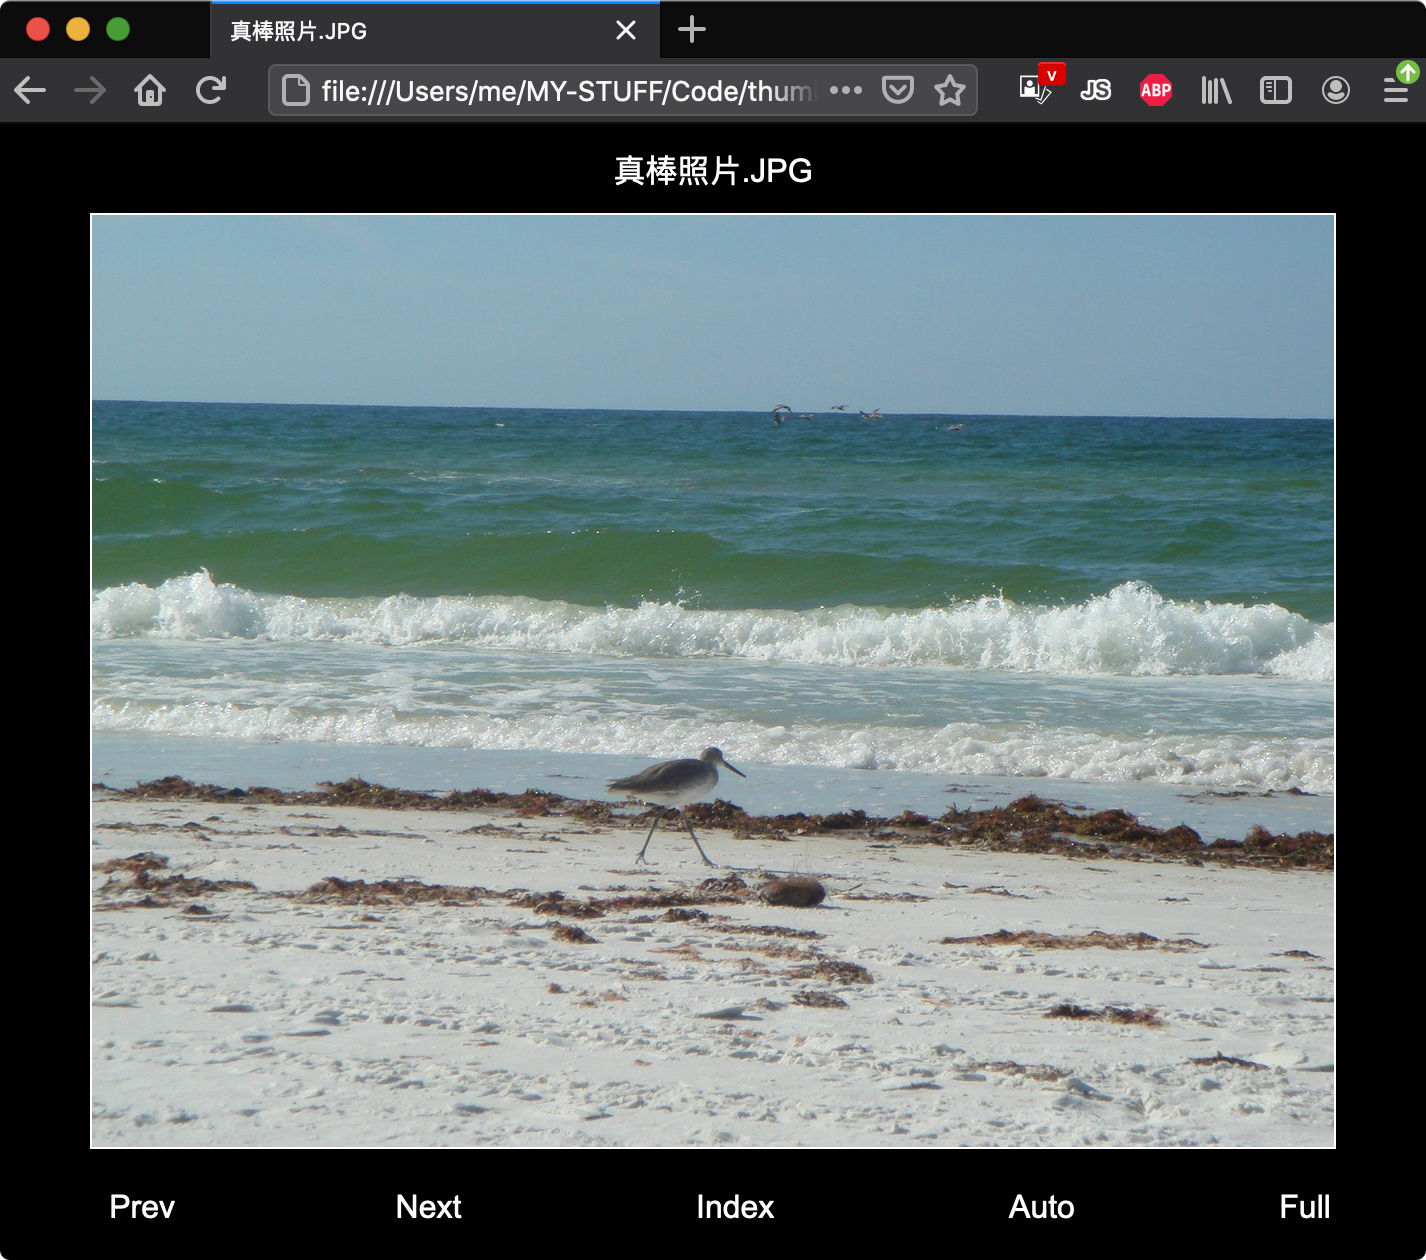Bookmark this page with the star
The image size is (1426, 1260).
pyautogui.click(x=949, y=91)
